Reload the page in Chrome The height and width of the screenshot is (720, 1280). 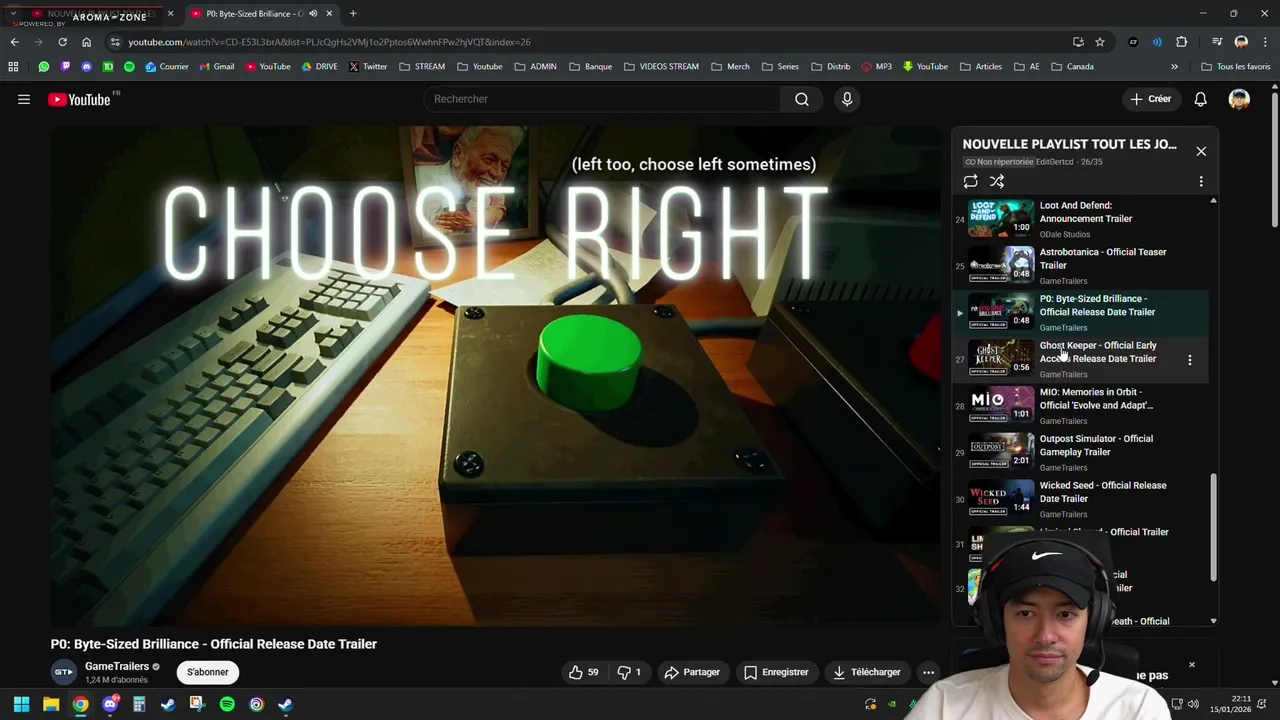pyautogui.click(x=62, y=42)
